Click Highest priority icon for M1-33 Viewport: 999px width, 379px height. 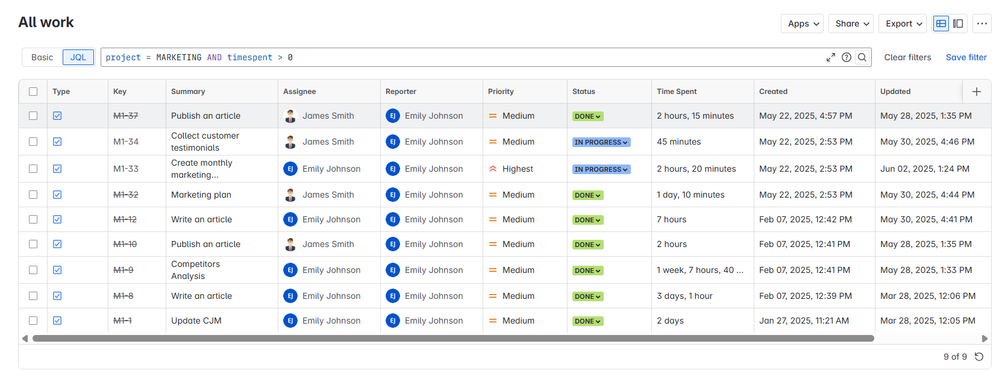492,169
